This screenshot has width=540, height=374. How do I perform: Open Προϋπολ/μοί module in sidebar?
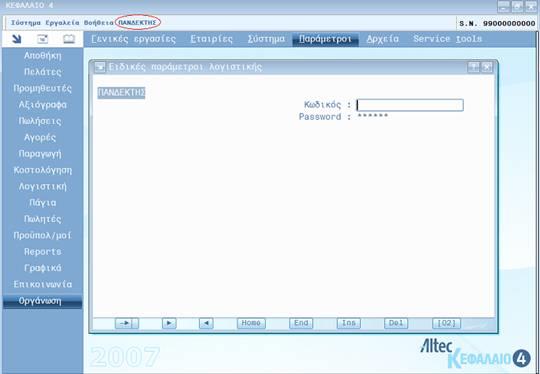point(43,236)
